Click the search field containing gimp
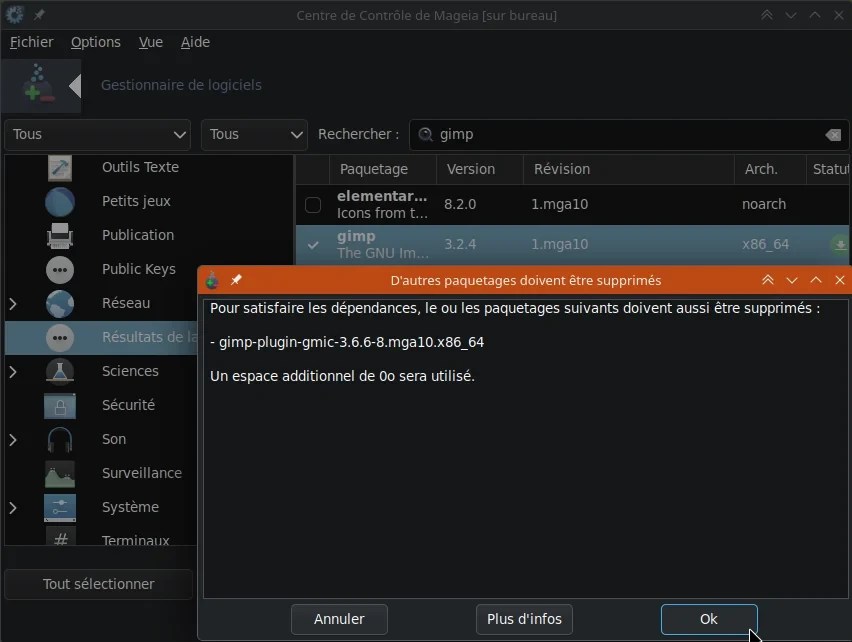Image resolution: width=852 pixels, height=642 pixels. [629, 135]
